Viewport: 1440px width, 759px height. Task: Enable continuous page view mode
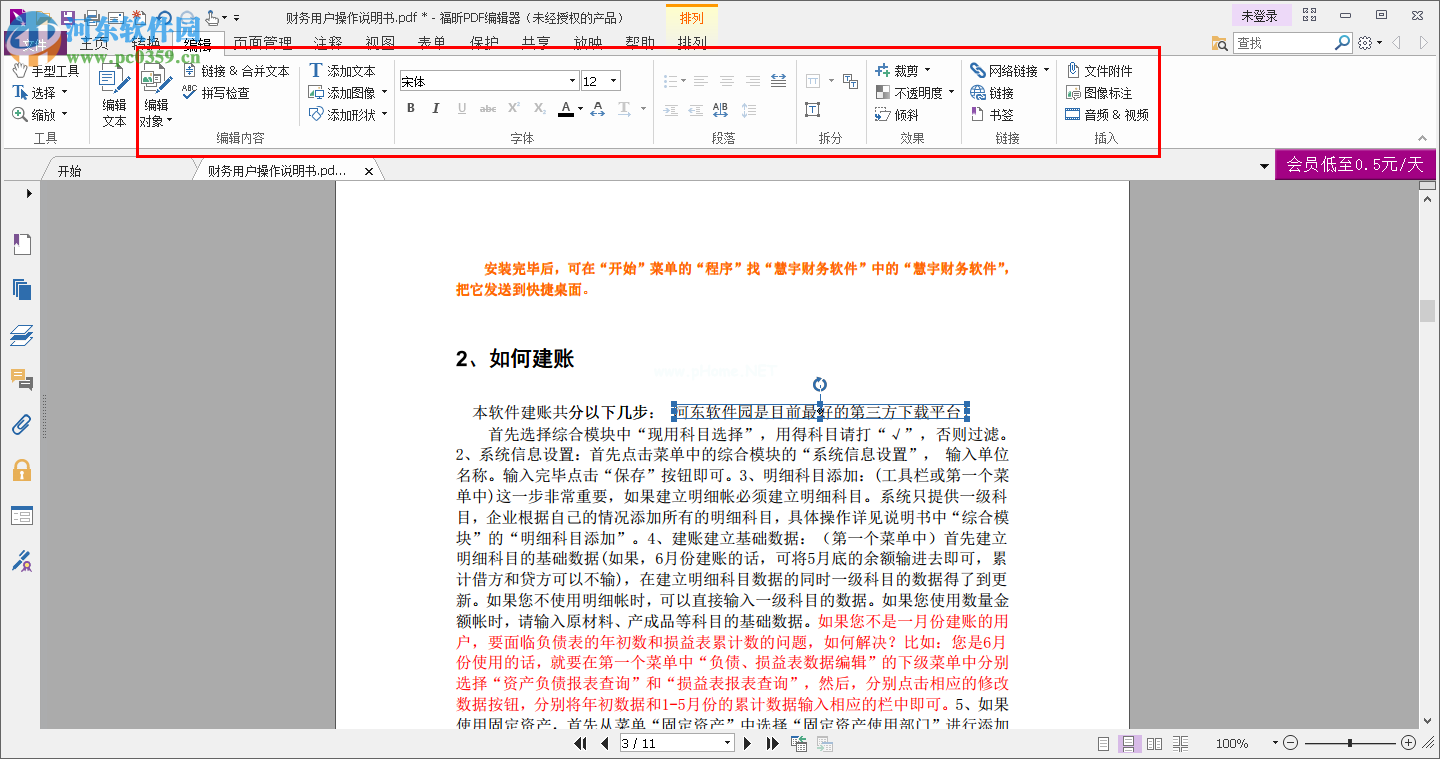tap(1129, 744)
